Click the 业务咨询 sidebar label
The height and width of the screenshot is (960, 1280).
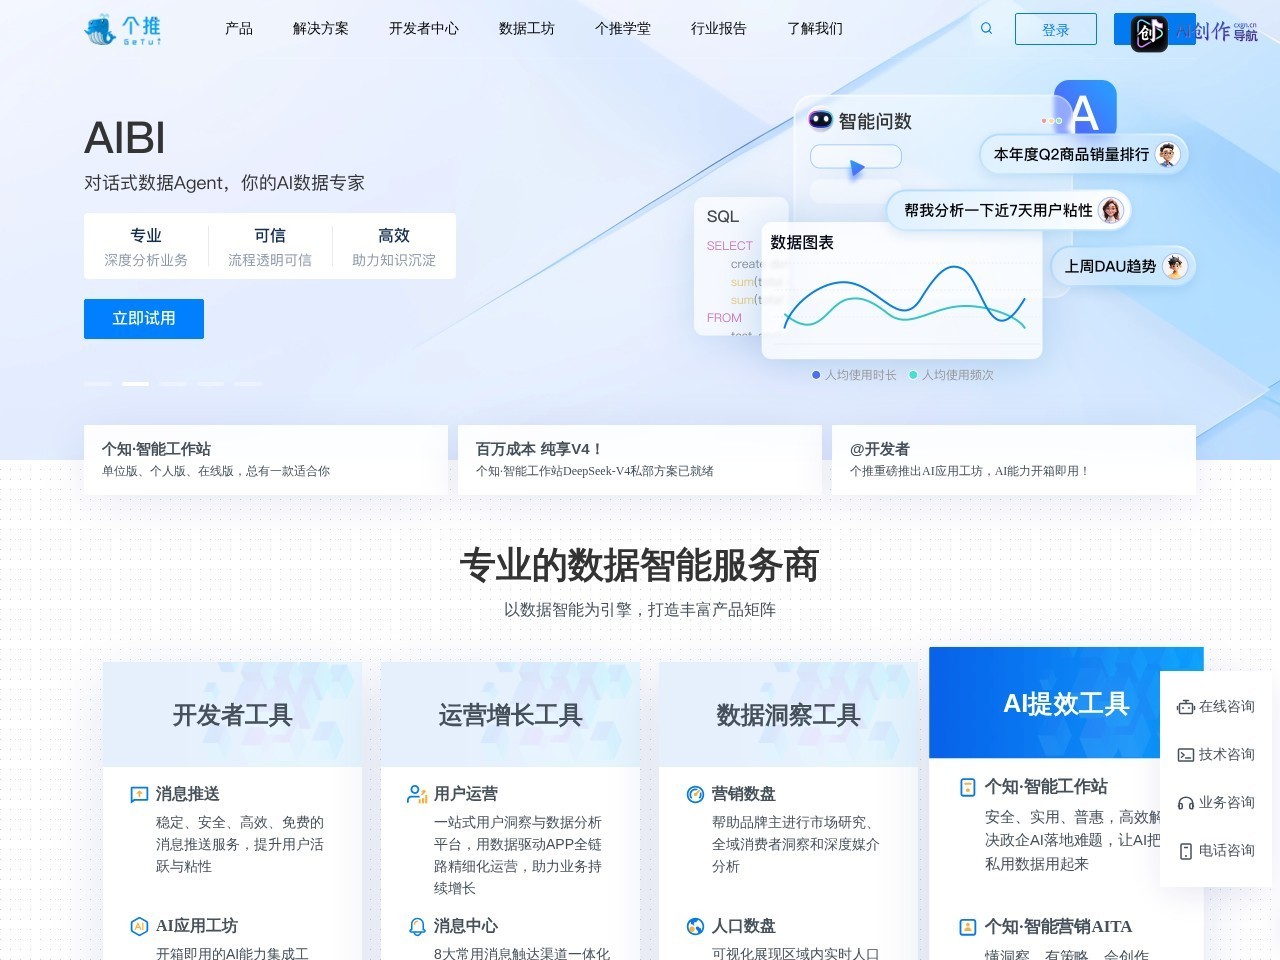[1226, 803]
